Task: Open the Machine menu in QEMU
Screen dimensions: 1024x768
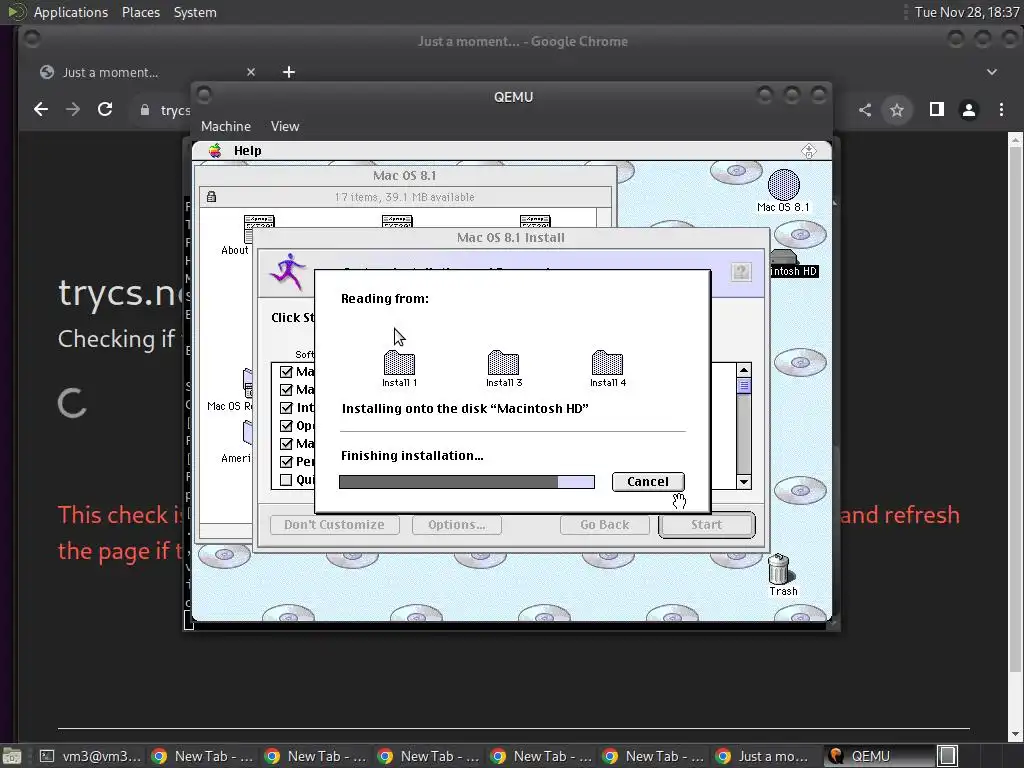Action: pyautogui.click(x=226, y=126)
